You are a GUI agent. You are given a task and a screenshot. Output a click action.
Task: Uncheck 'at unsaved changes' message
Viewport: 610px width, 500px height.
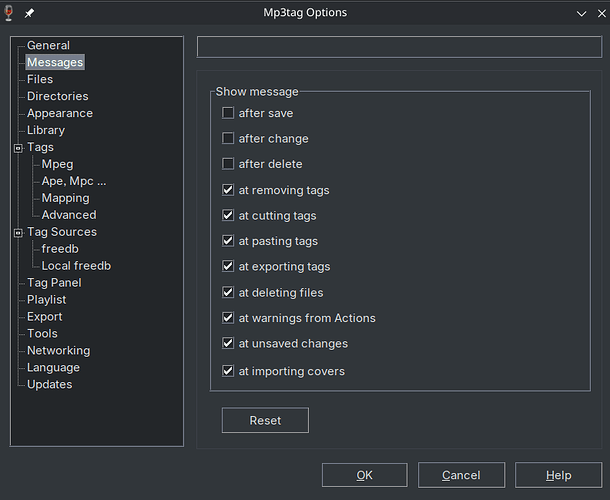pos(228,343)
